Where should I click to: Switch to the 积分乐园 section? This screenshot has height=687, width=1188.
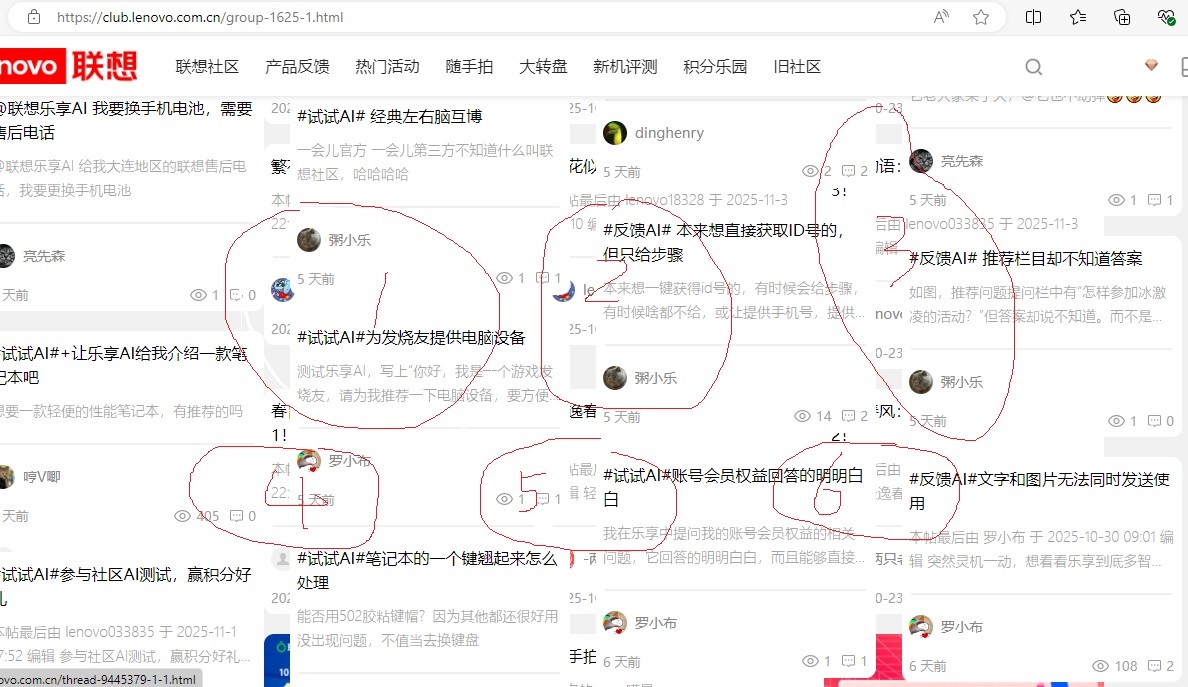[x=715, y=67]
